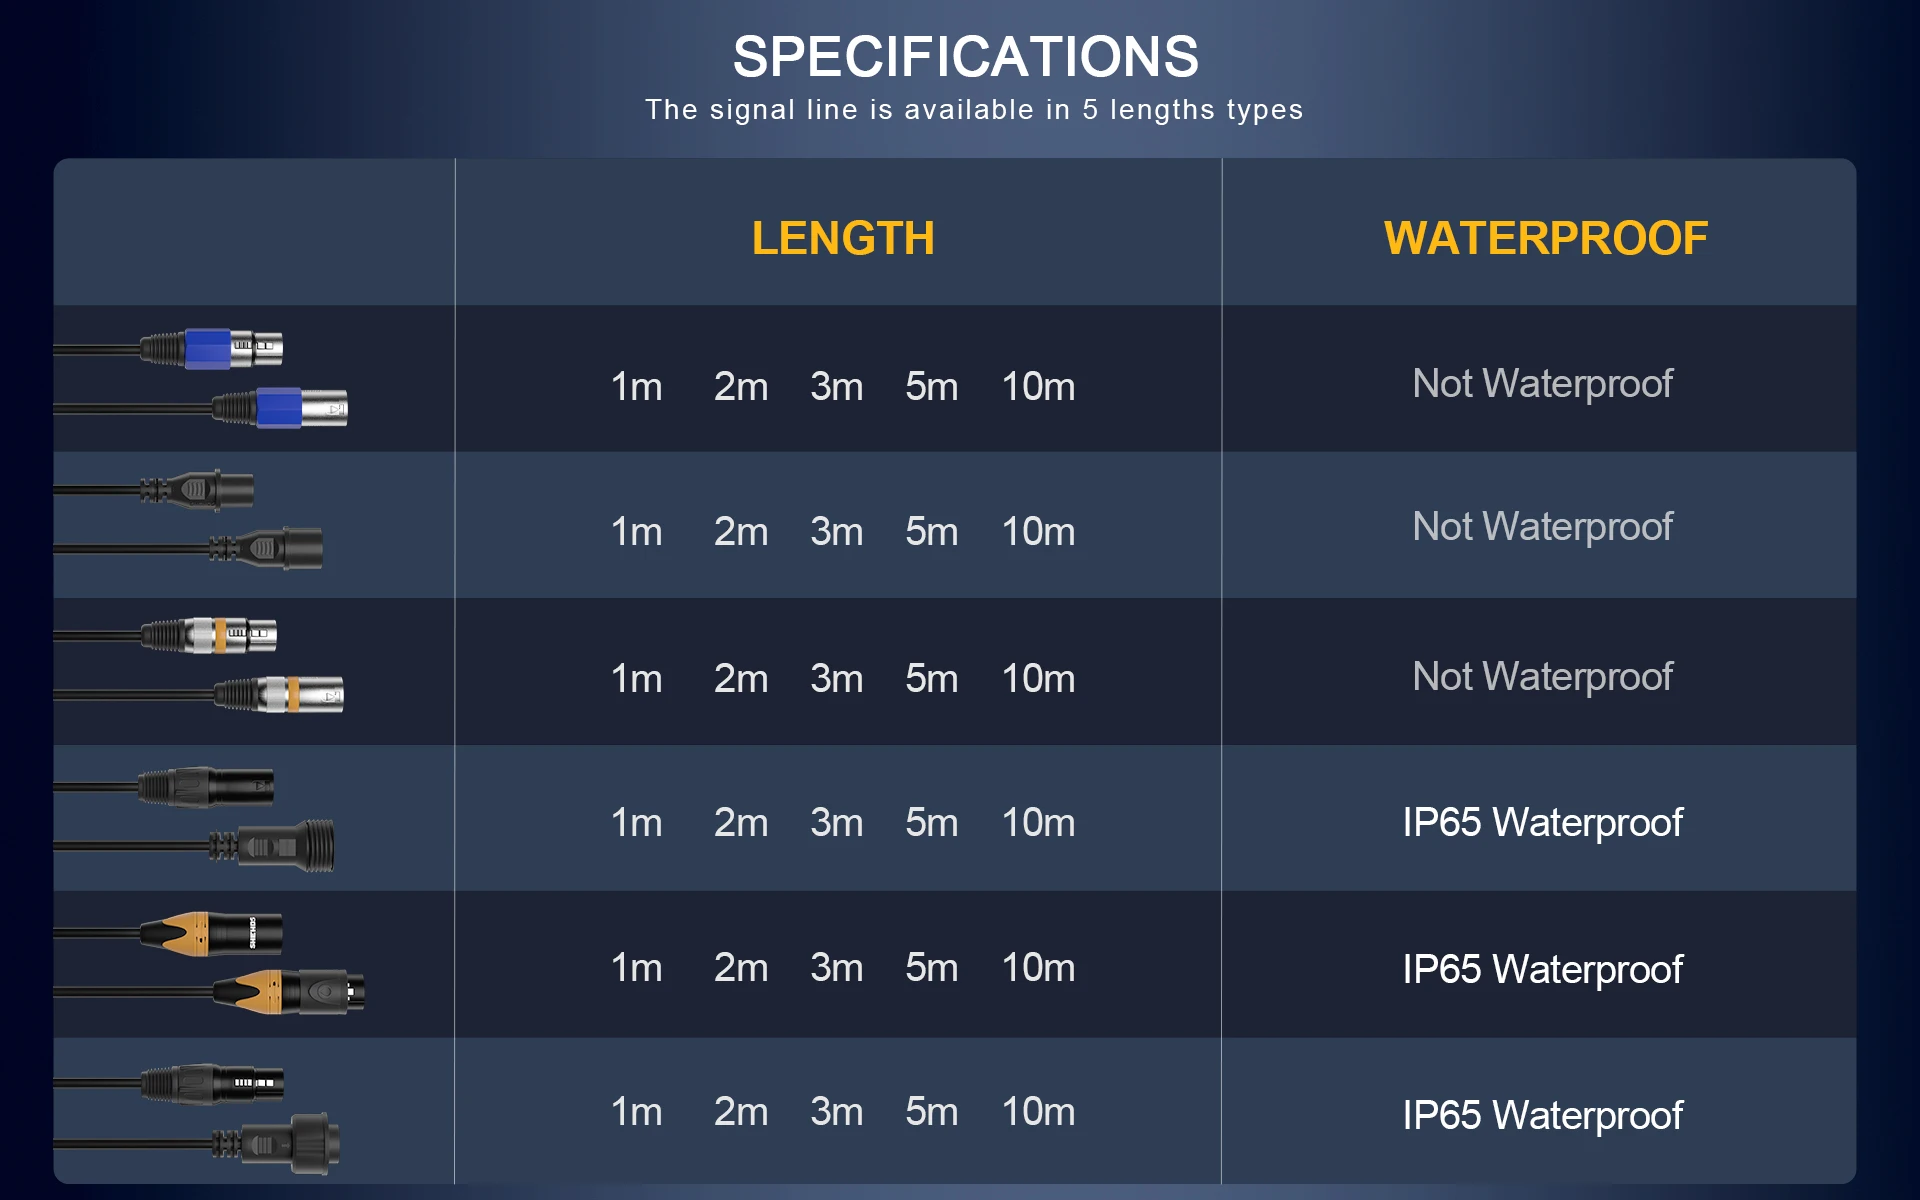Select 1m length in the first row
This screenshot has width=1920, height=1200.
pyautogui.click(x=637, y=387)
